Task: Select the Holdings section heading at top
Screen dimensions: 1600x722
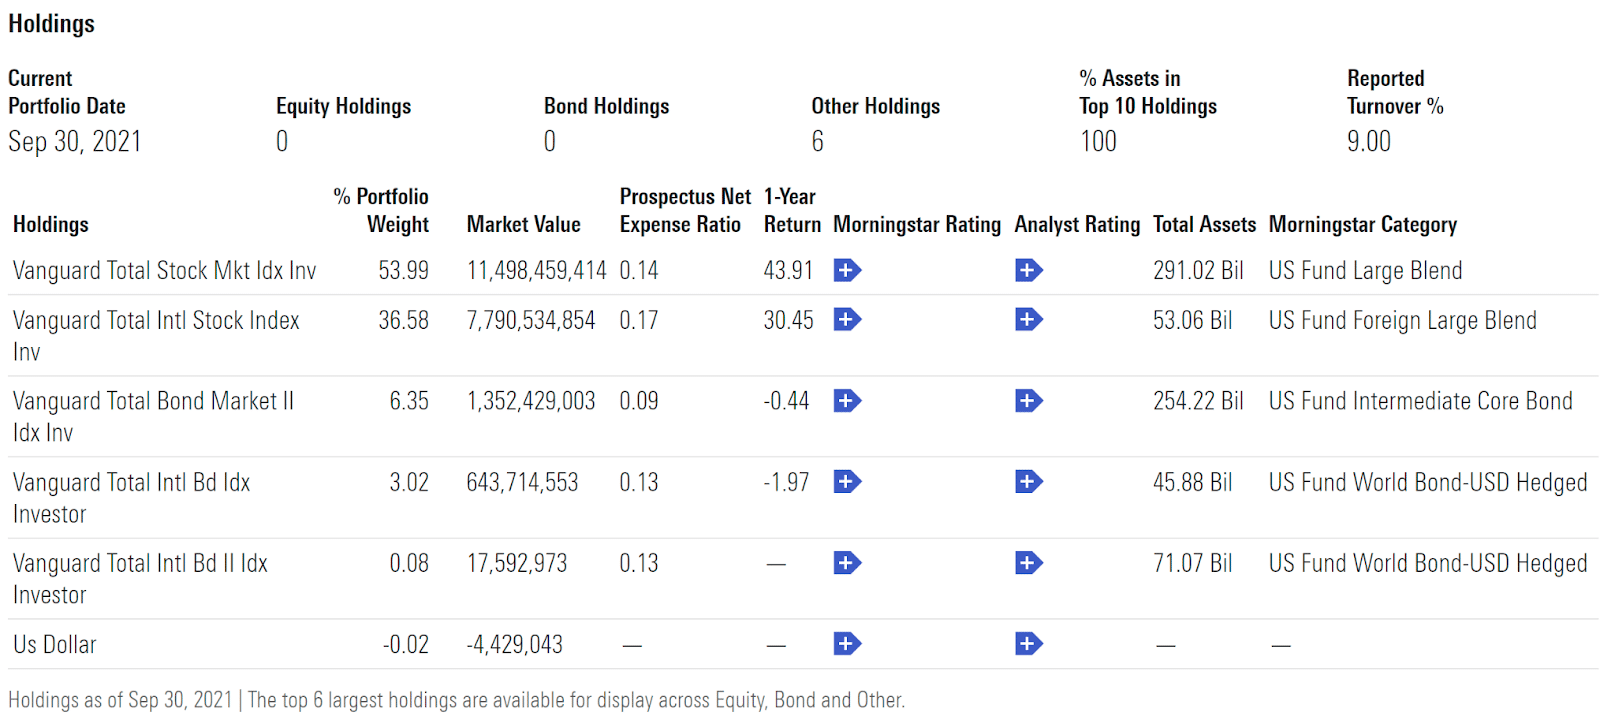Action: pos(51,23)
